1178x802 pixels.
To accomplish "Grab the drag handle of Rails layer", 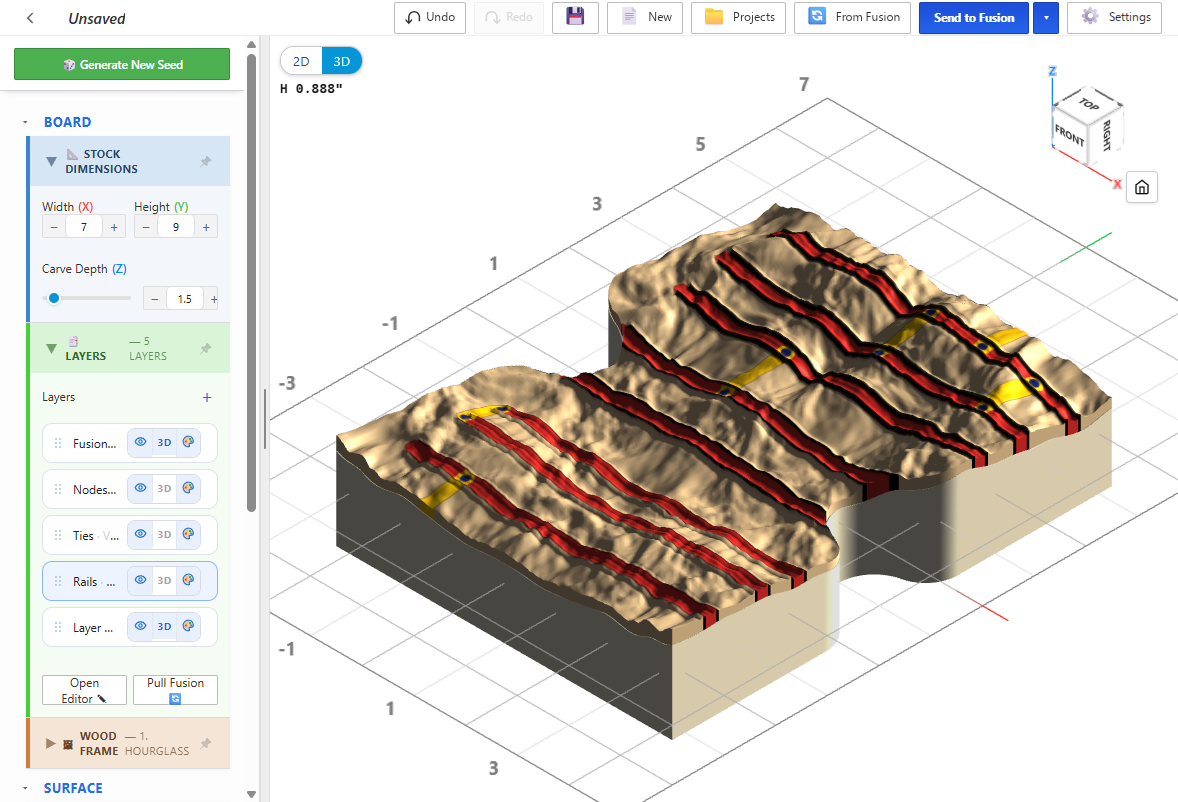I will point(58,581).
